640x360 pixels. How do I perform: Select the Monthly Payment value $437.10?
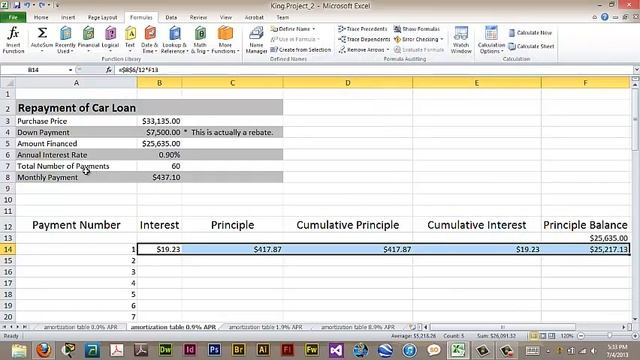[x=159, y=177]
